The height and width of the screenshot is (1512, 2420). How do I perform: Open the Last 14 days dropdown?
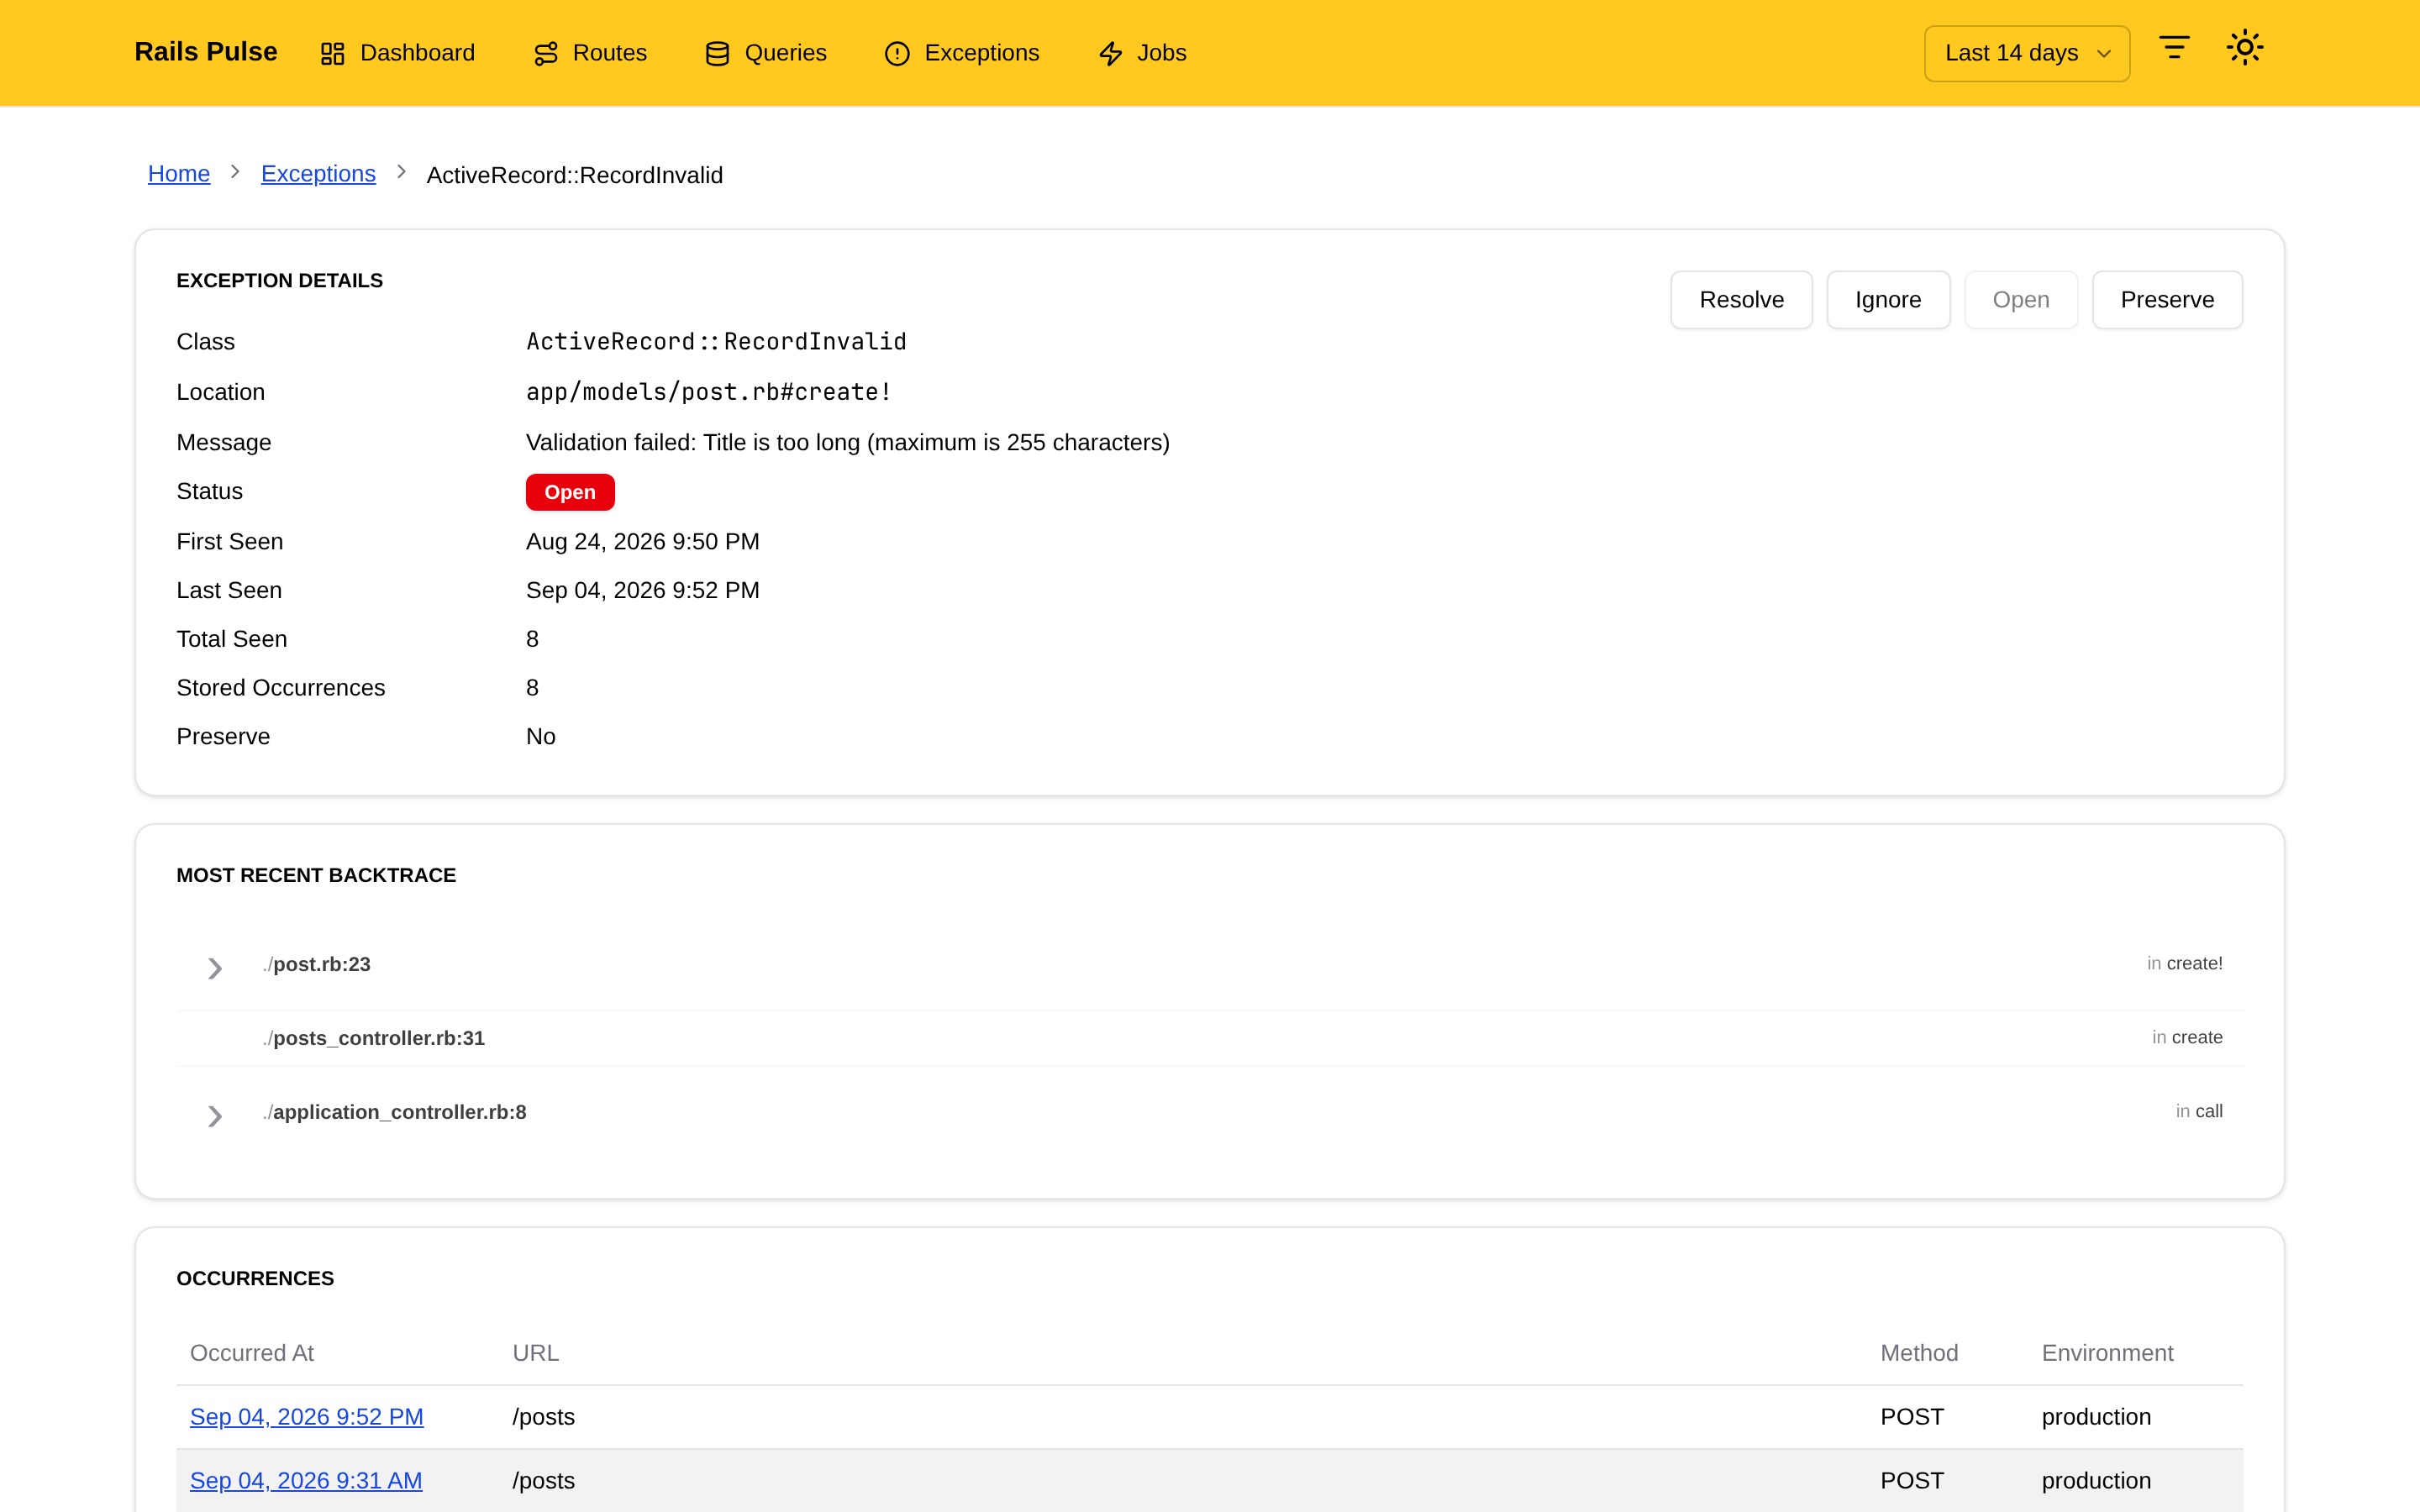2027,53
